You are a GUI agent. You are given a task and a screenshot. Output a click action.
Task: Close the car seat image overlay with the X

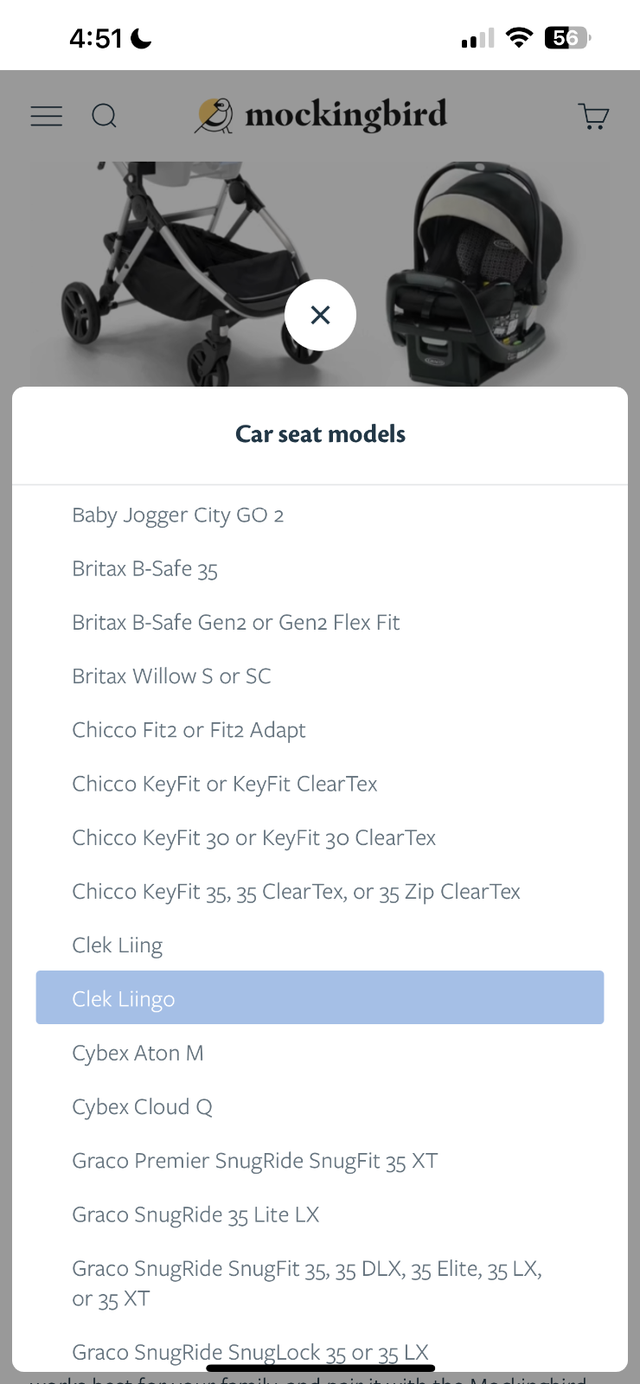(x=320, y=315)
